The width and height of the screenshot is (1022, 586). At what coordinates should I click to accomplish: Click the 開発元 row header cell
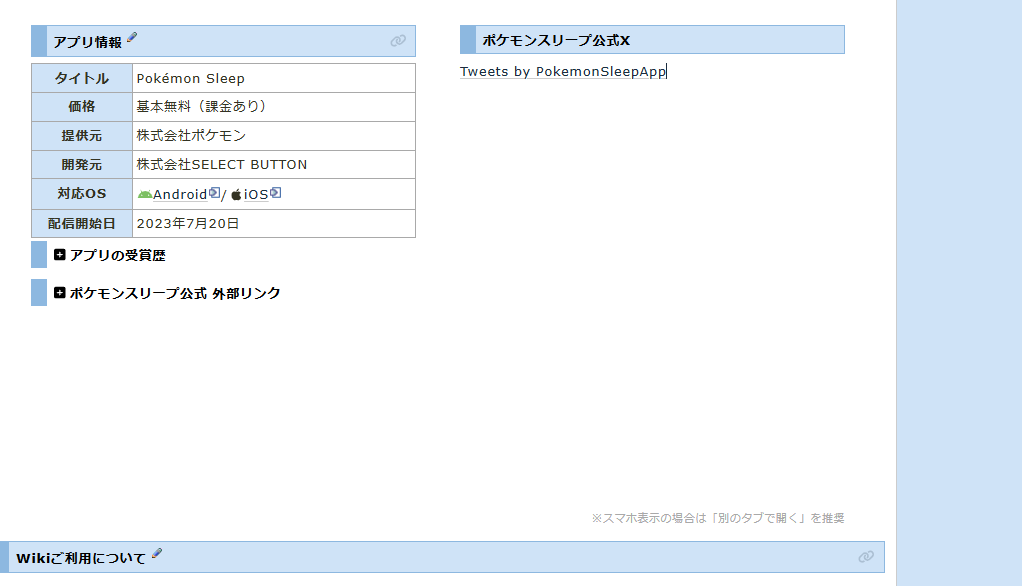click(x=82, y=165)
